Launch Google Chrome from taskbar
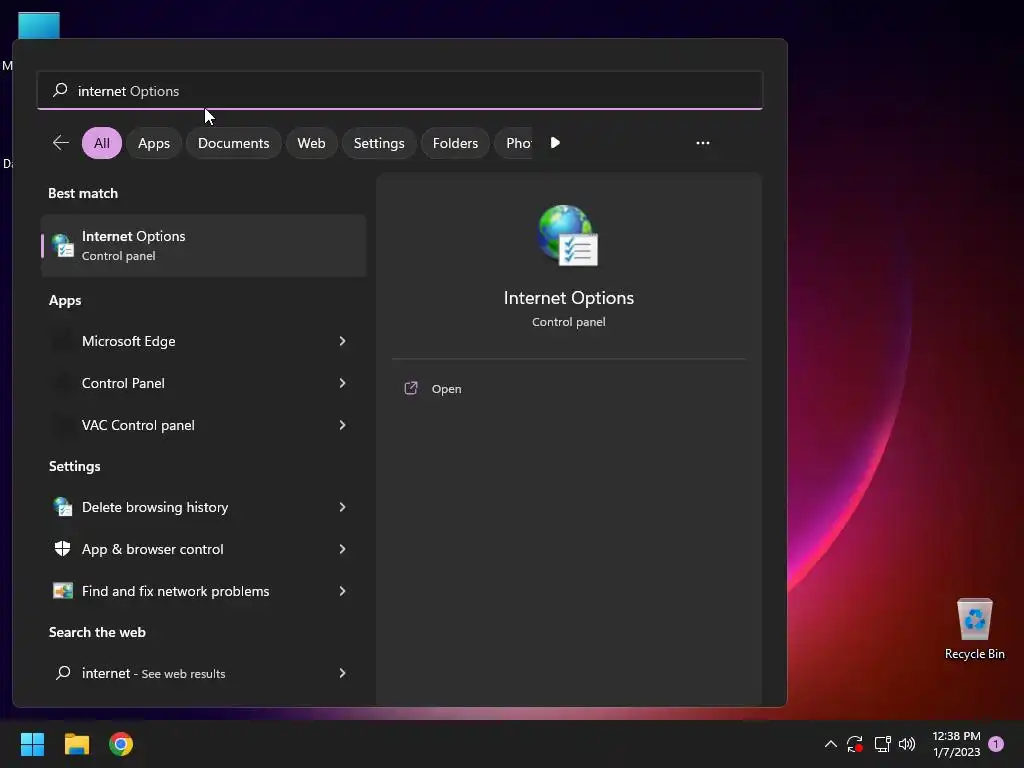Viewport: 1024px width, 768px height. [x=121, y=744]
